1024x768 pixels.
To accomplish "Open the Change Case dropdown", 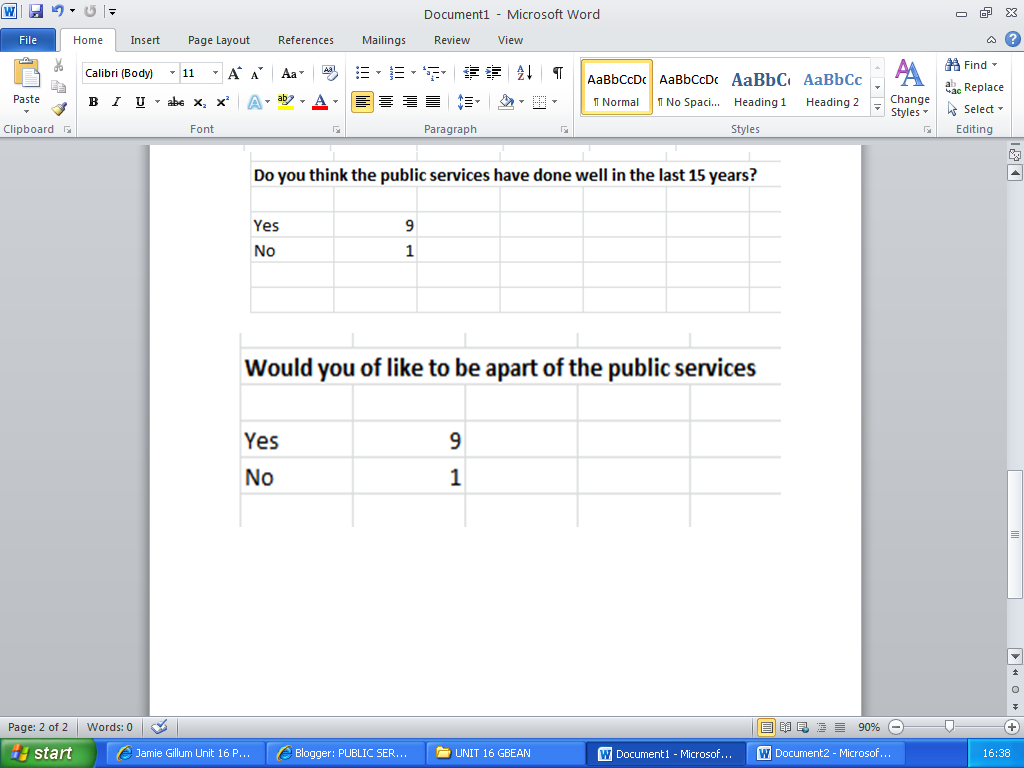I will coord(293,73).
